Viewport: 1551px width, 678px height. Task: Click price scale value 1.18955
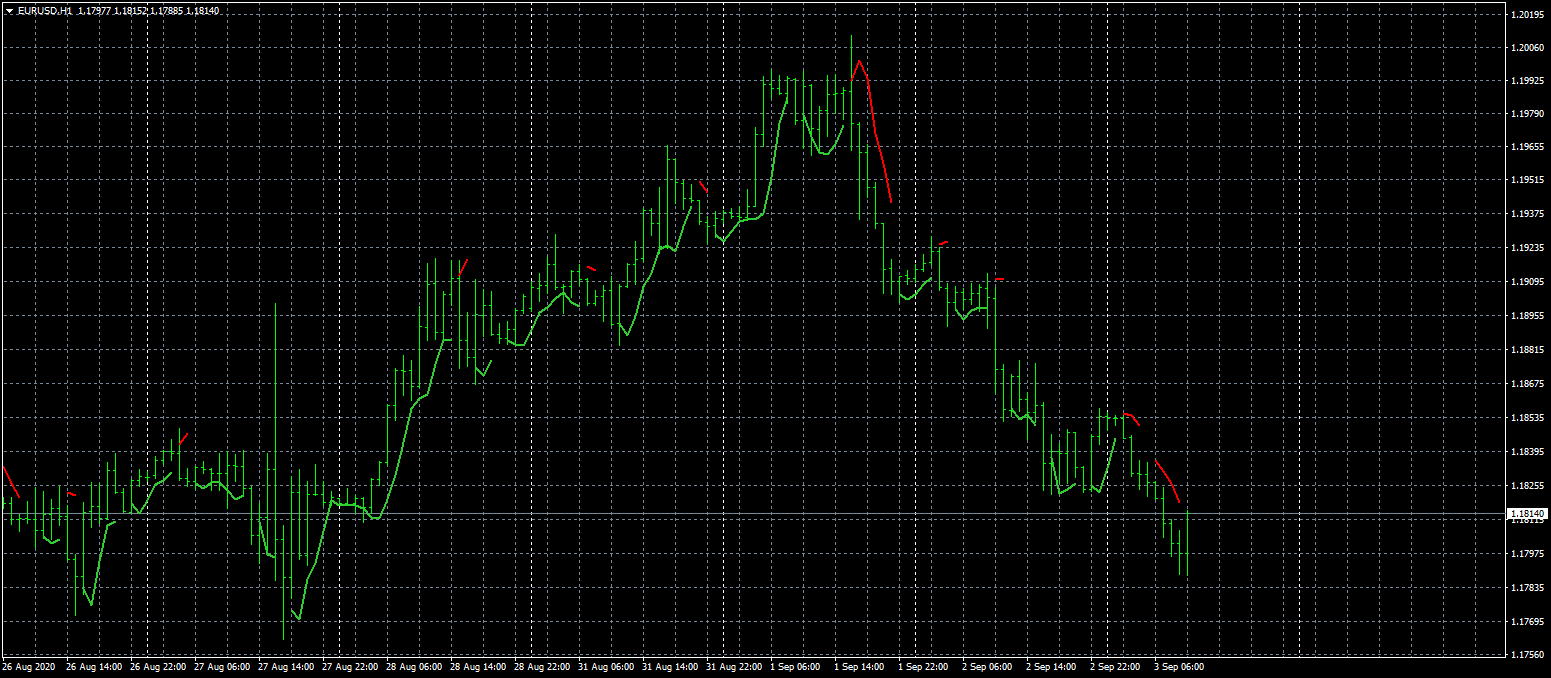point(1530,317)
